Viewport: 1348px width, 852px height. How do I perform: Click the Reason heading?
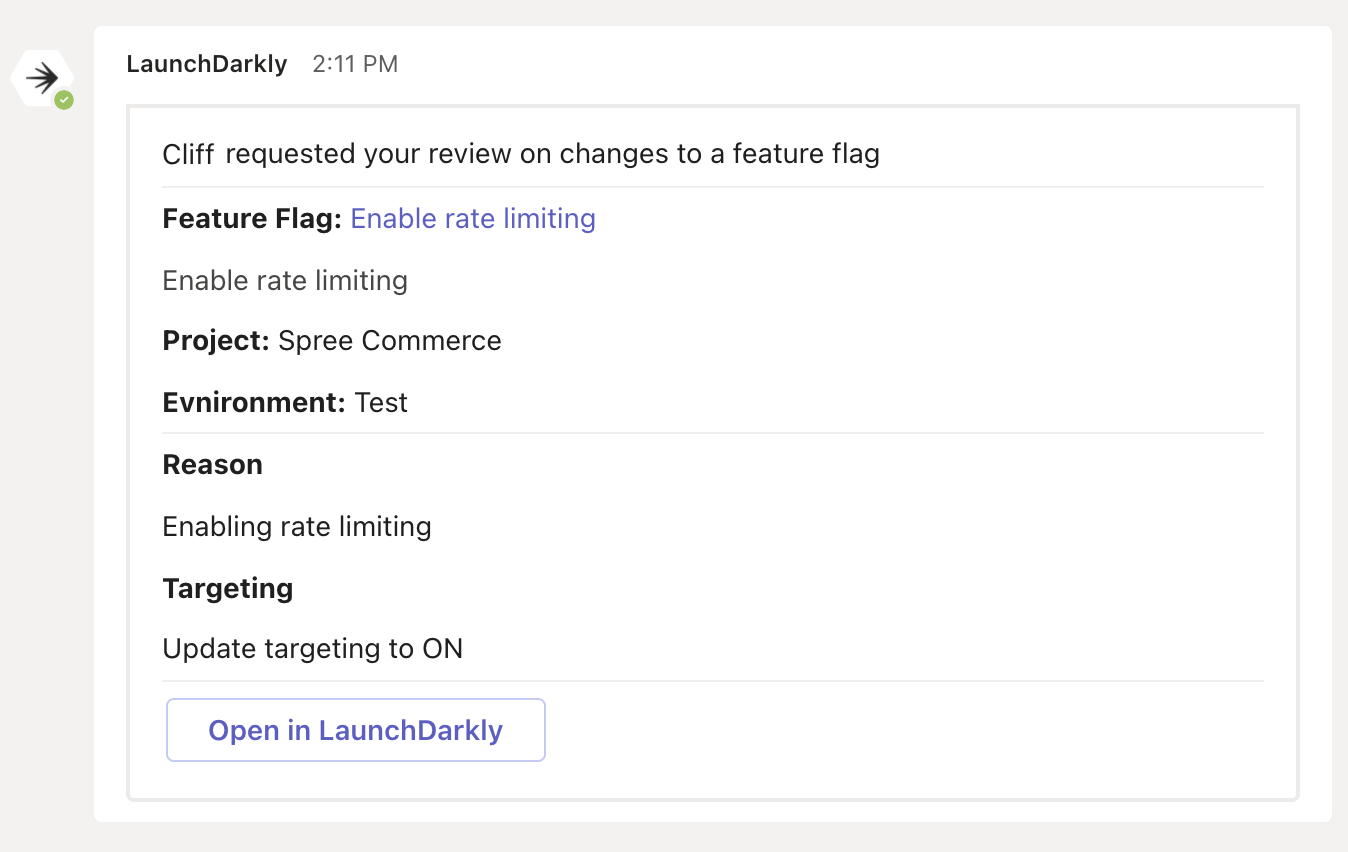pos(212,464)
